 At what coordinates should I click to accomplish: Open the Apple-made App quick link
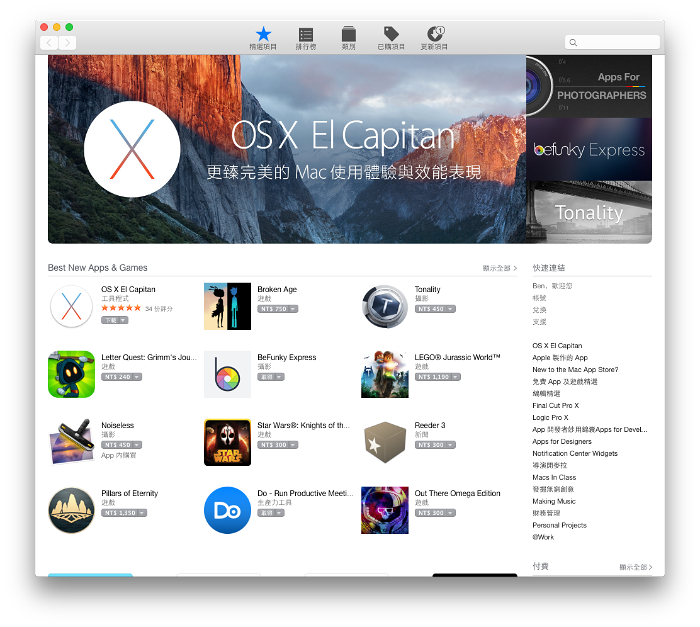560,358
